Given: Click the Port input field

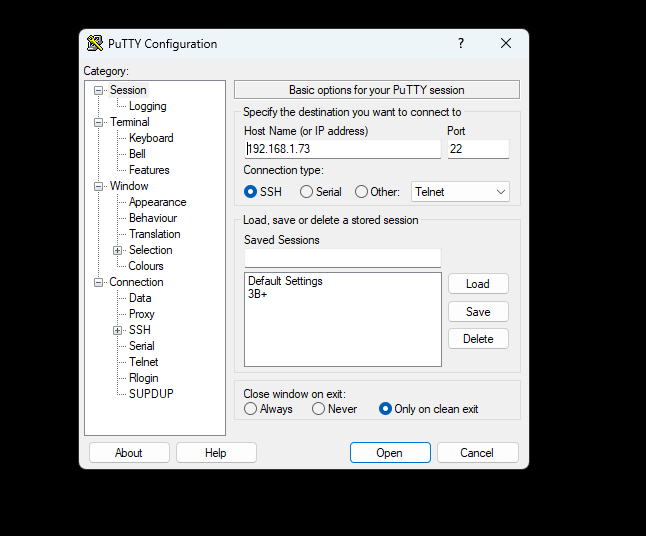Looking at the screenshot, I should point(478,149).
